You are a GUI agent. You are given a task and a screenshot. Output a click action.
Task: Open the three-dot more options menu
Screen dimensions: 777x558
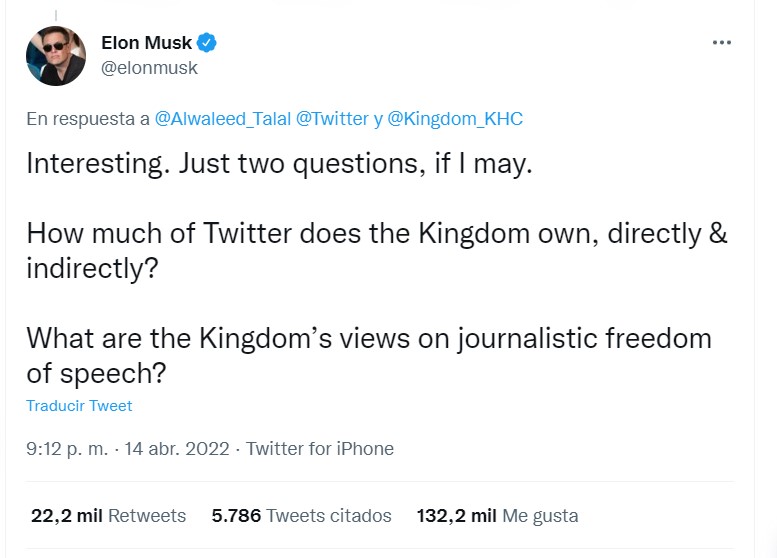pos(722,44)
